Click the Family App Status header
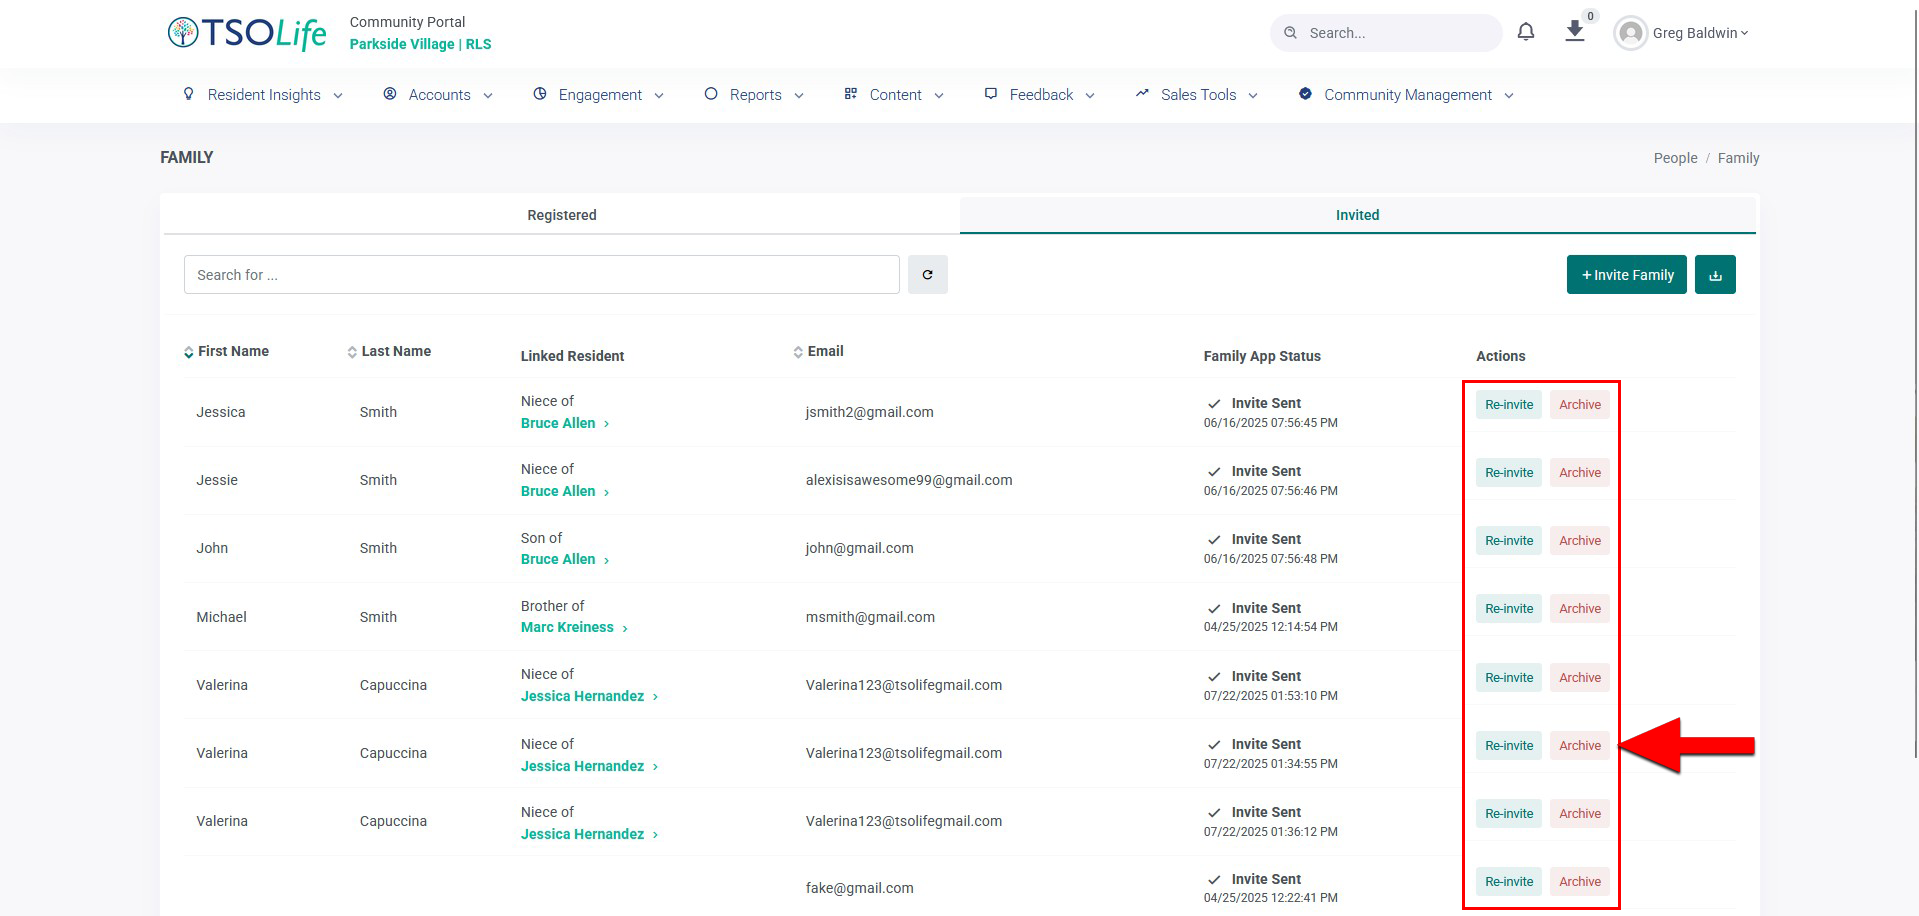The width and height of the screenshot is (1919, 916). click(1262, 356)
